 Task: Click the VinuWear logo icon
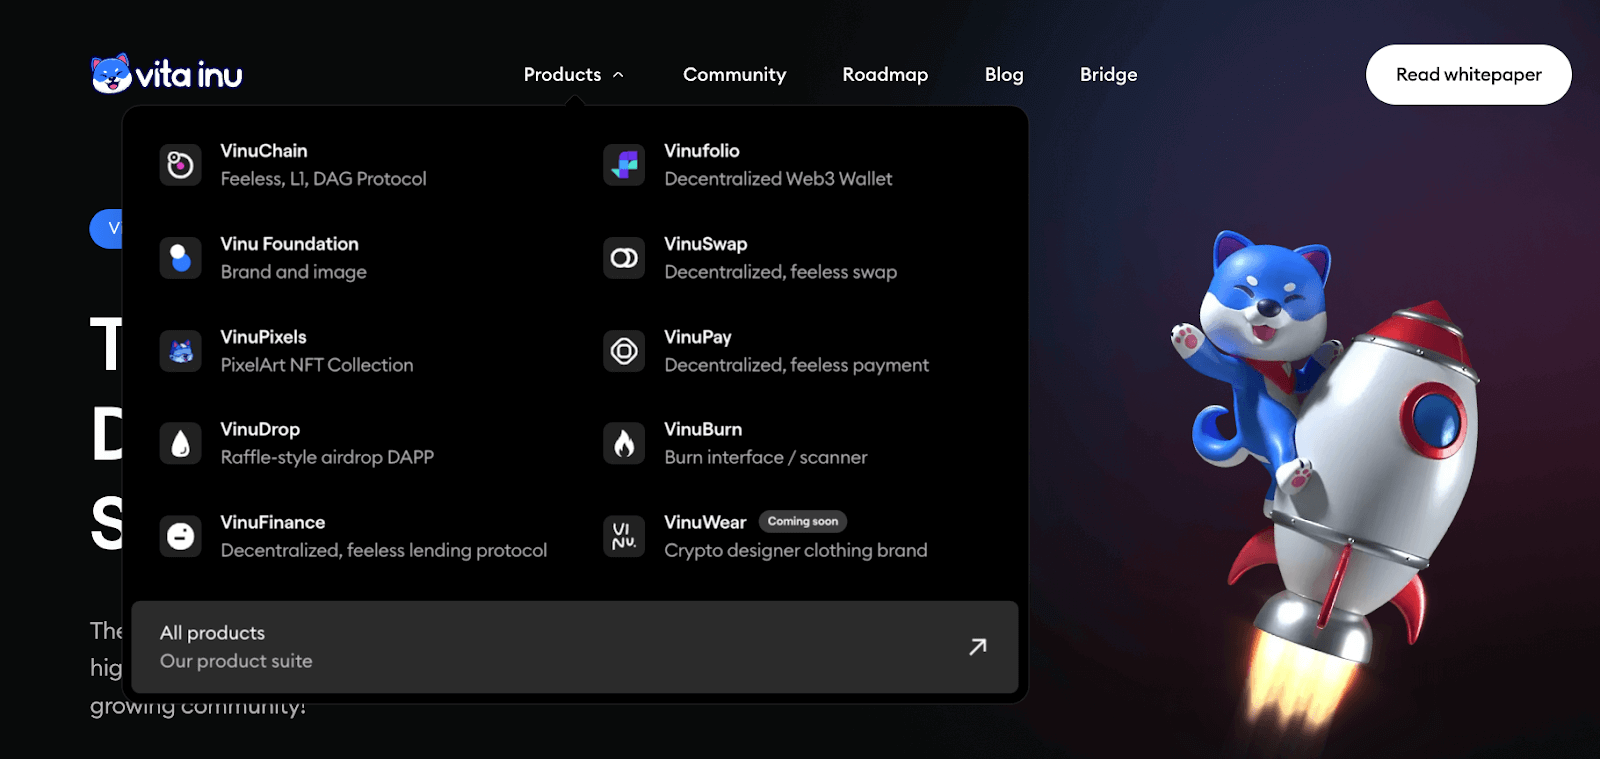[x=624, y=536]
